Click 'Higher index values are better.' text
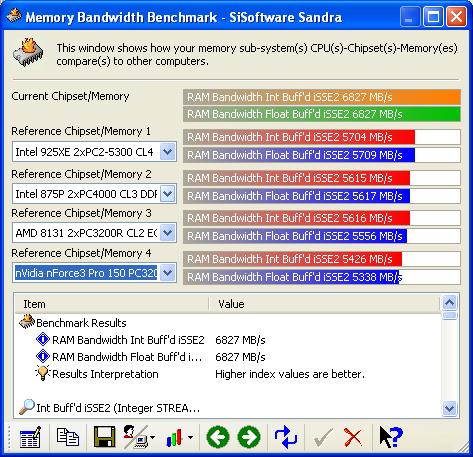473x457 pixels. click(290, 374)
